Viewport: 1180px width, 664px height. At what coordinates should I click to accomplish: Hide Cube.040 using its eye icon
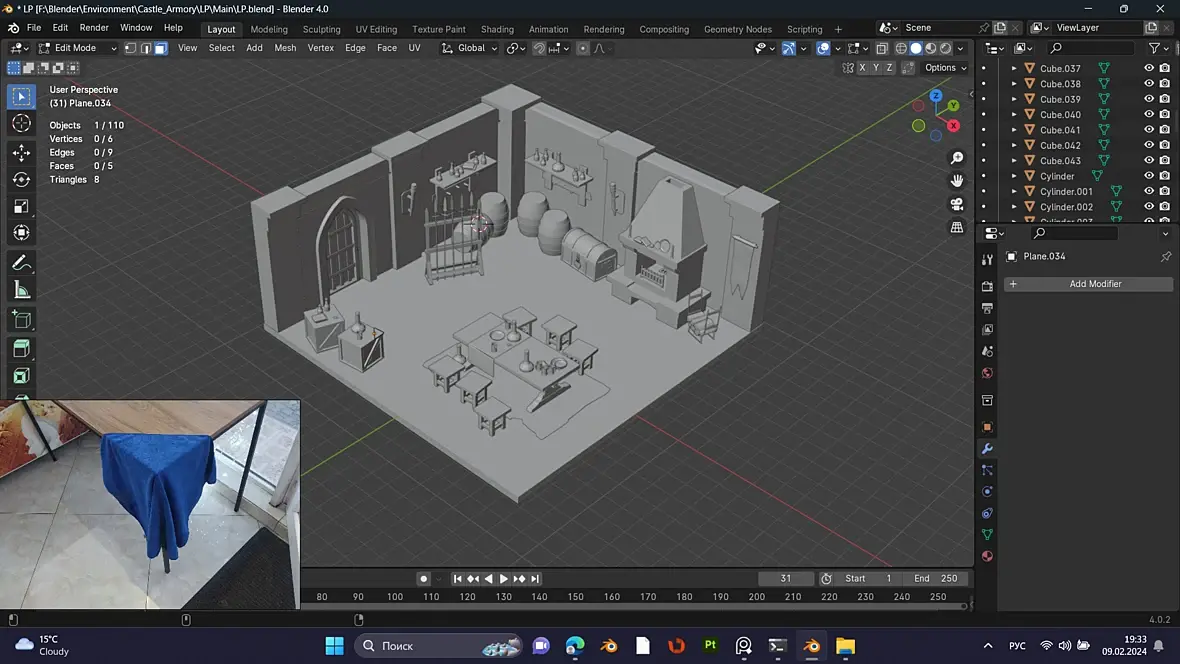pos(1149,115)
